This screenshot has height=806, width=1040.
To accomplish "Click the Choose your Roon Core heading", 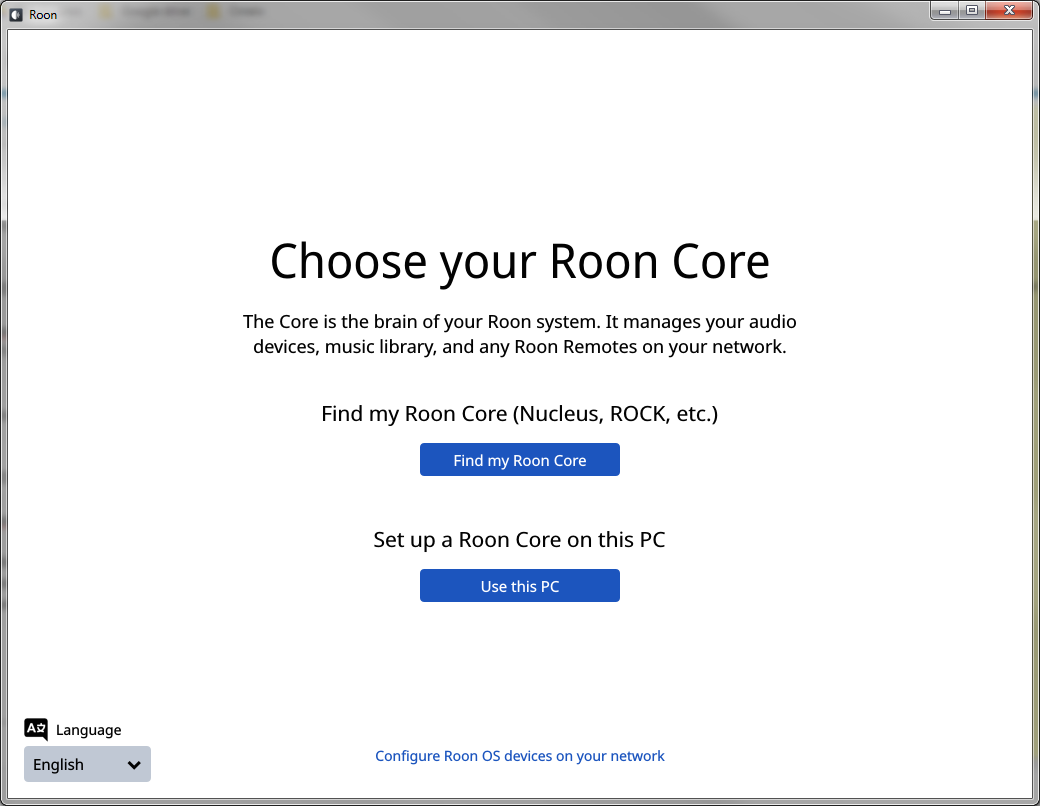I will [519, 261].
